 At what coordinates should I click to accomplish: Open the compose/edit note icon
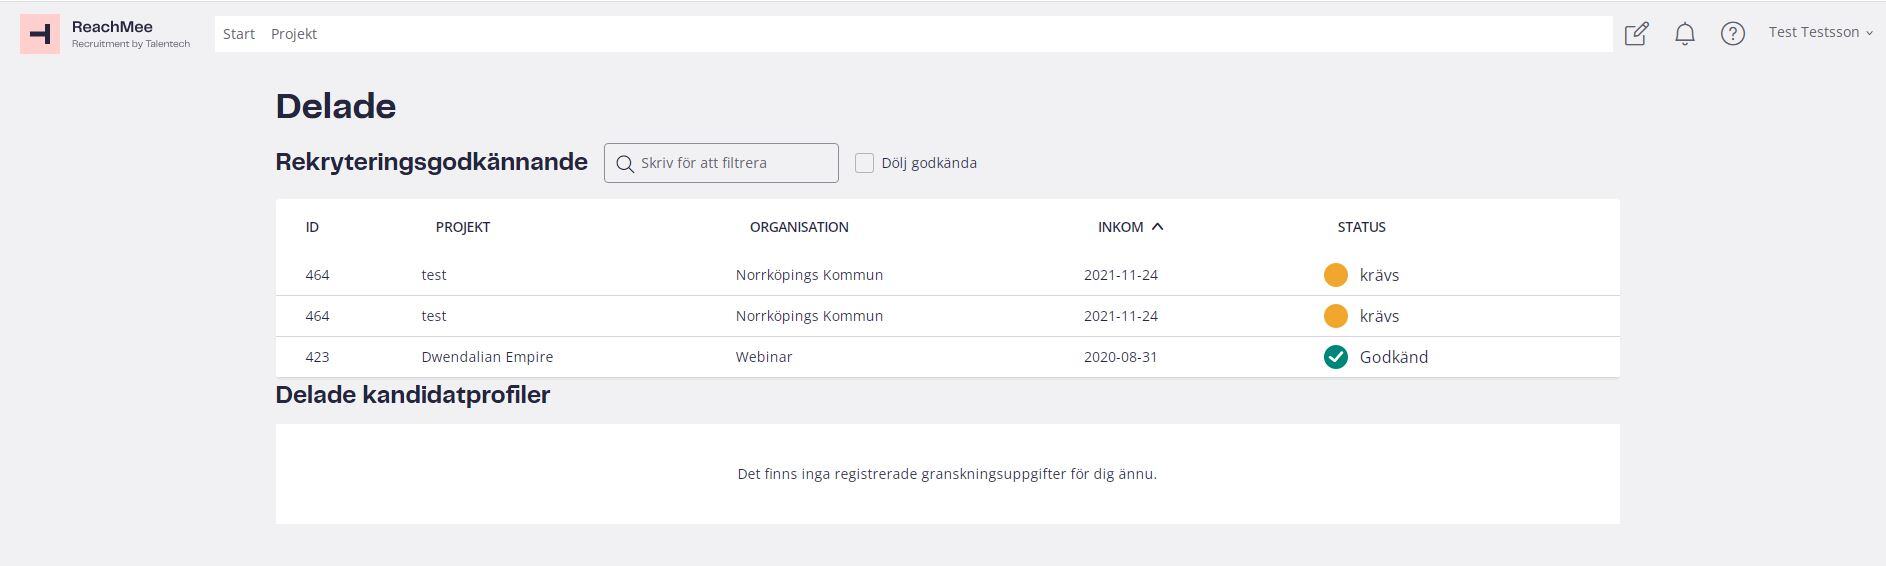pos(1637,34)
